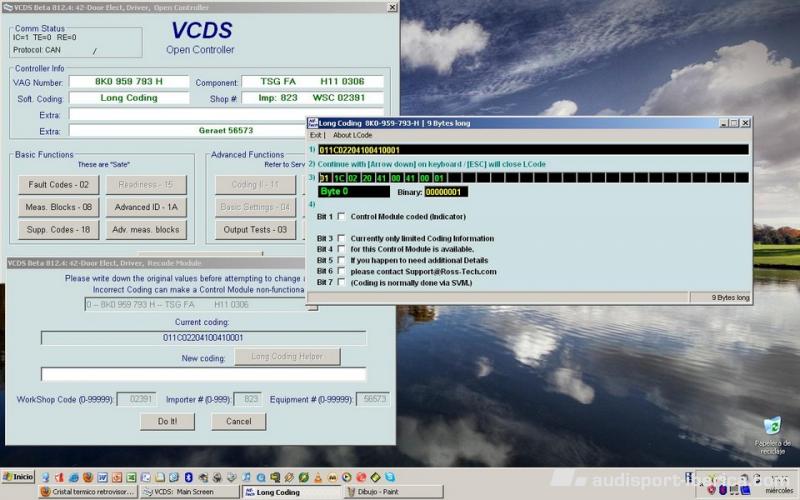Tick the Bit 6 checkbox

coord(341,271)
